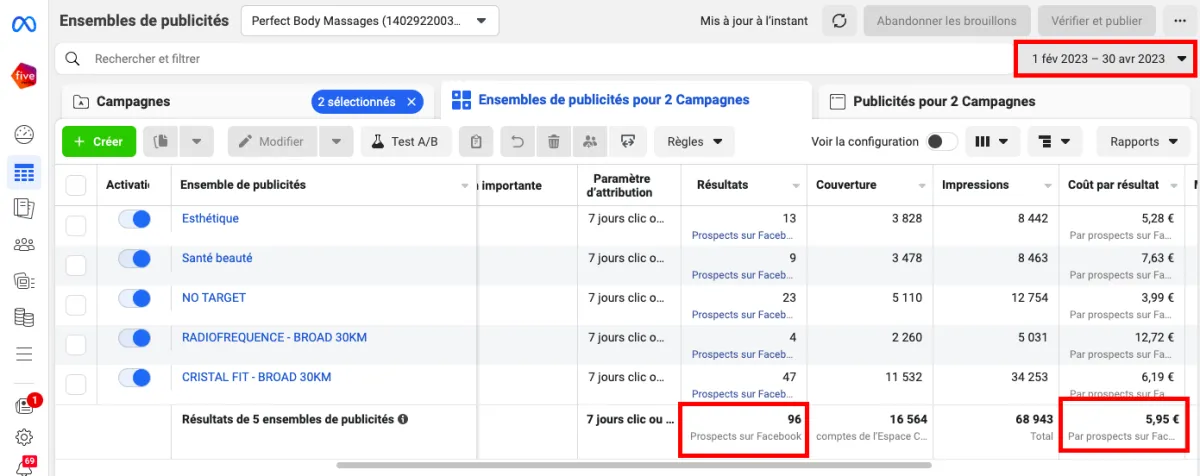Click the trash delete icon
Image resolution: width=1200 pixels, height=476 pixels.
click(x=553, y=142)
